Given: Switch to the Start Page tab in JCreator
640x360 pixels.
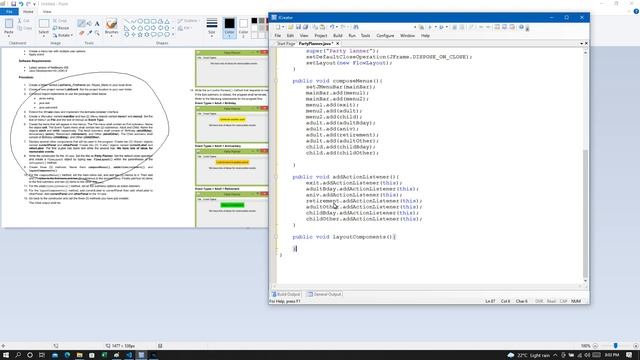Looking at the screenshot, I should (286, 43).
